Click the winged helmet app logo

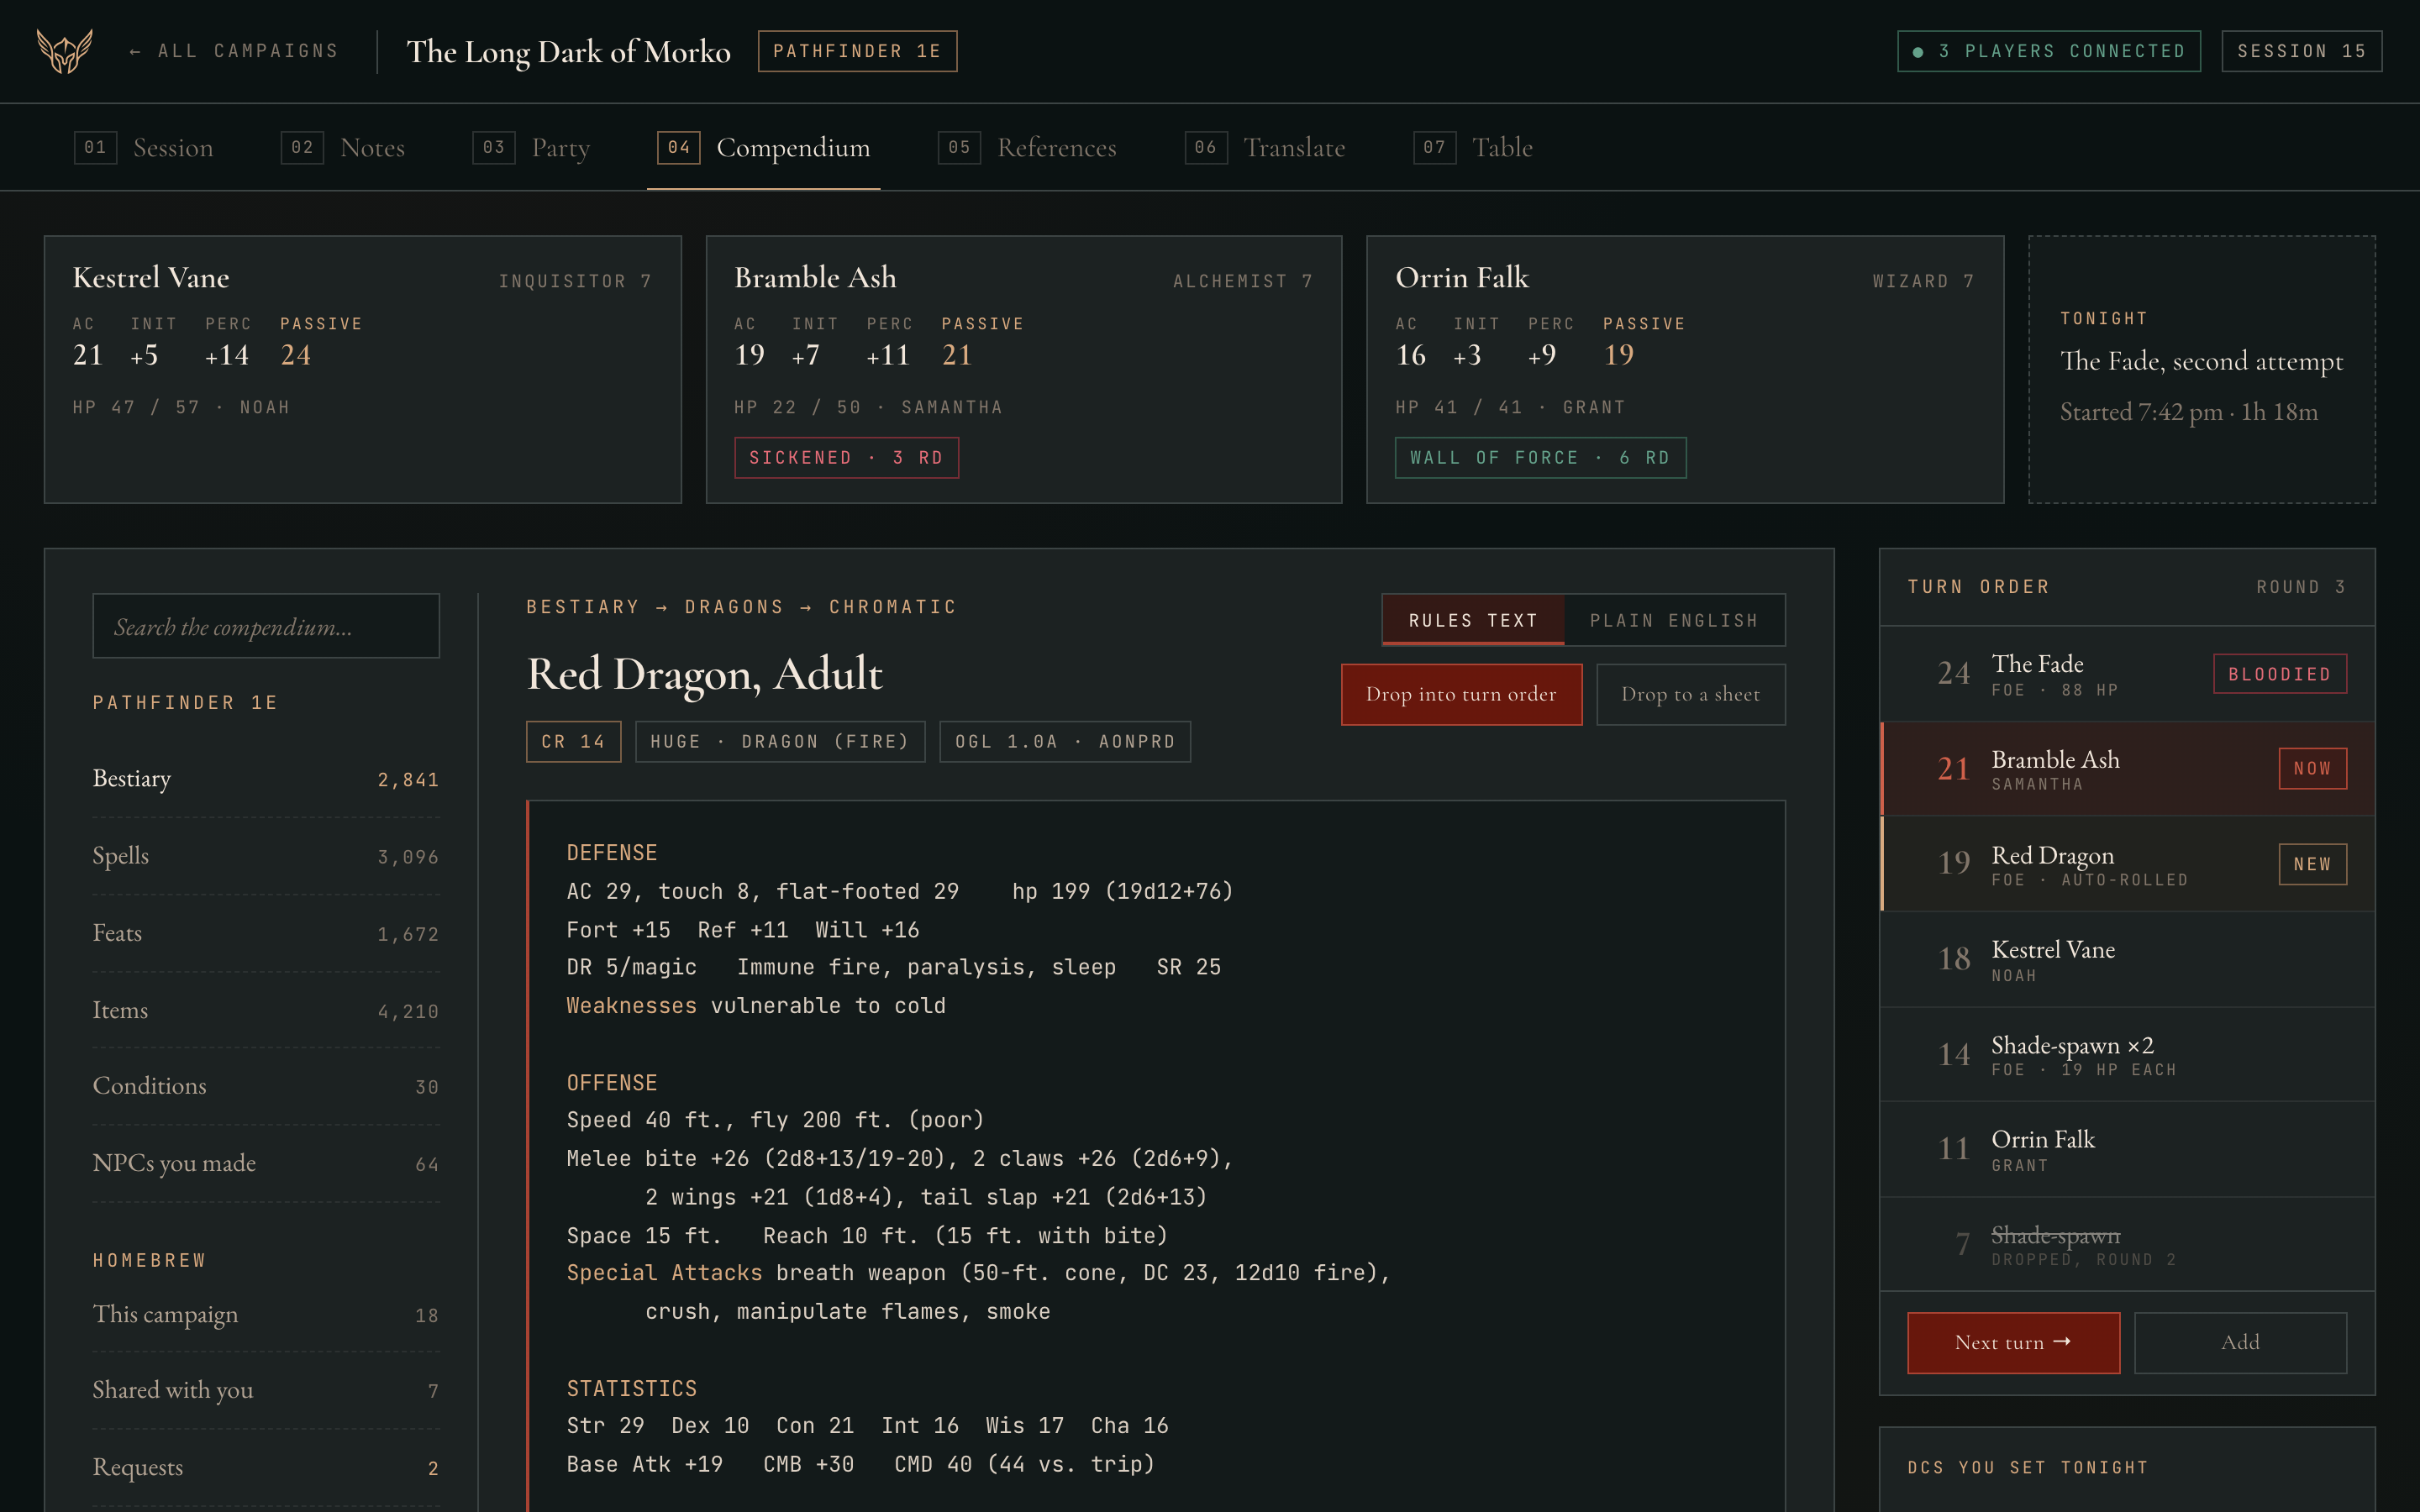[x=65, y=51]
